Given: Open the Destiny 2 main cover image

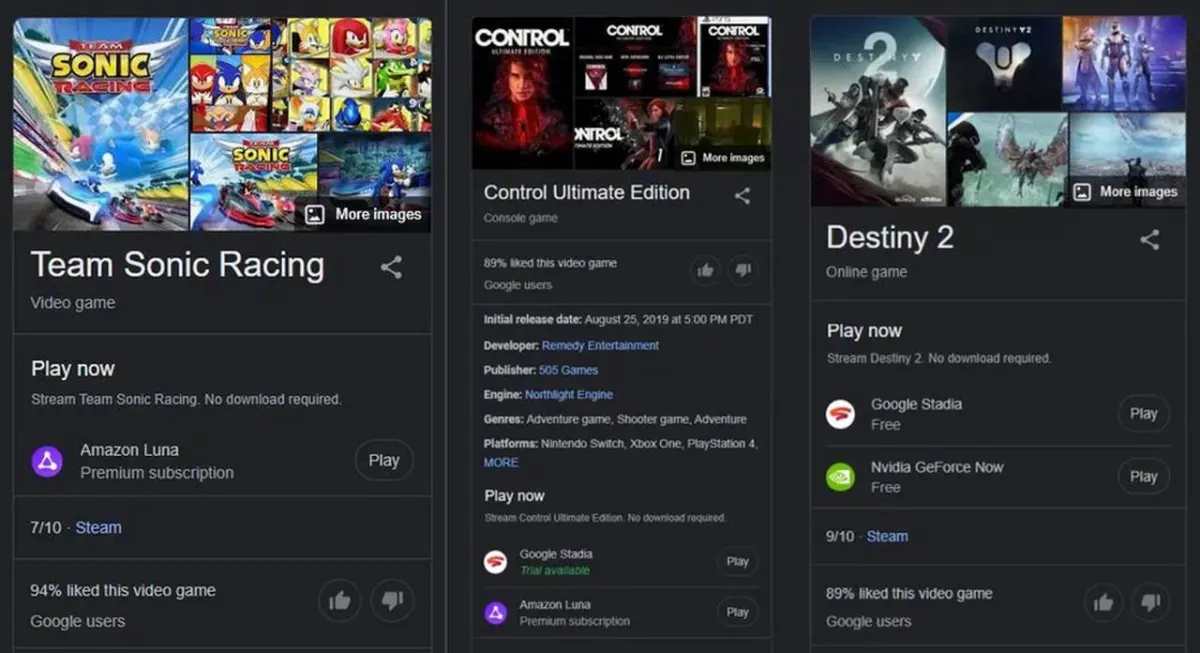Looking at the screenshot, I should coord(878,111).
